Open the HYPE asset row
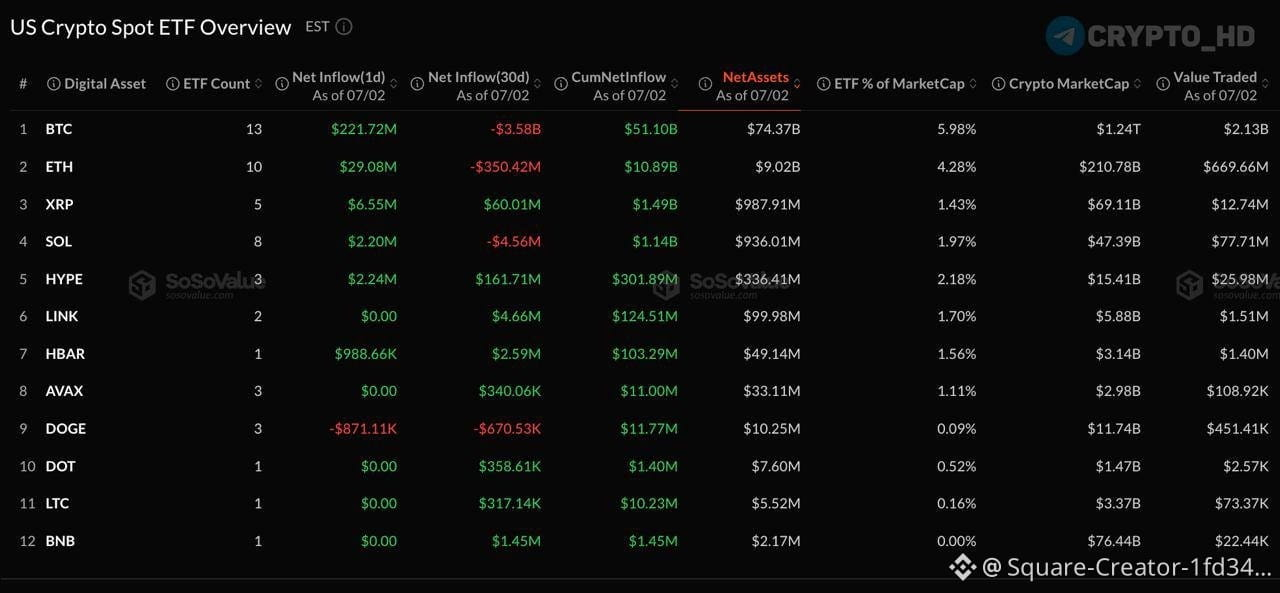The image size is (1280, 593). (x=640, y=279)
